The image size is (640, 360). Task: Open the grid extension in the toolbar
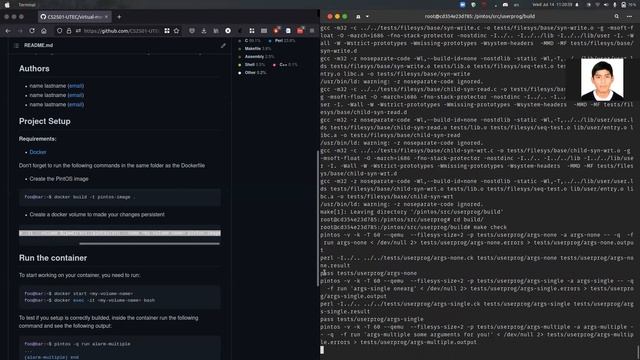click(x=252, y=31)
